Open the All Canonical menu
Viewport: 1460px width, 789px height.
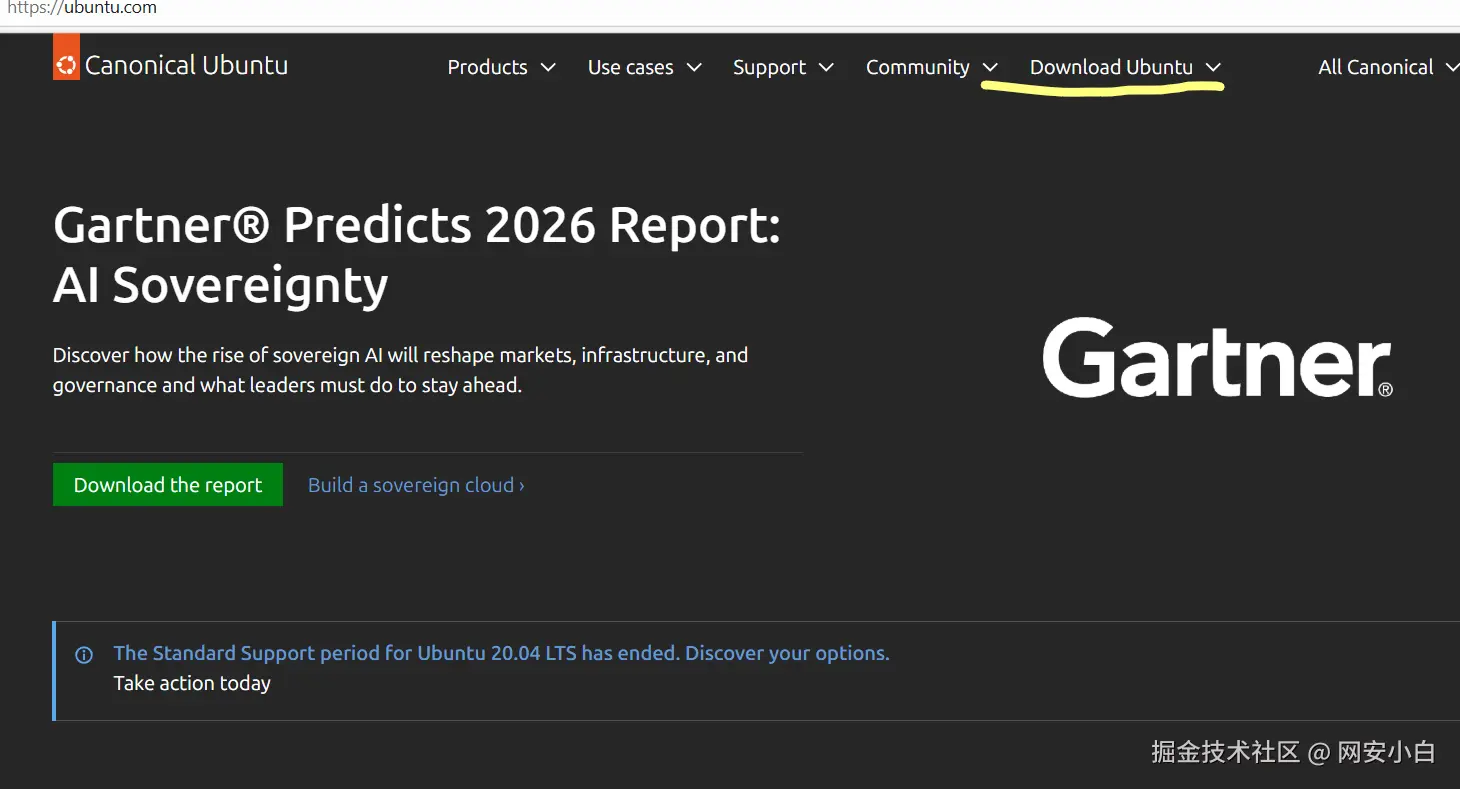(x=1388, y=67)
